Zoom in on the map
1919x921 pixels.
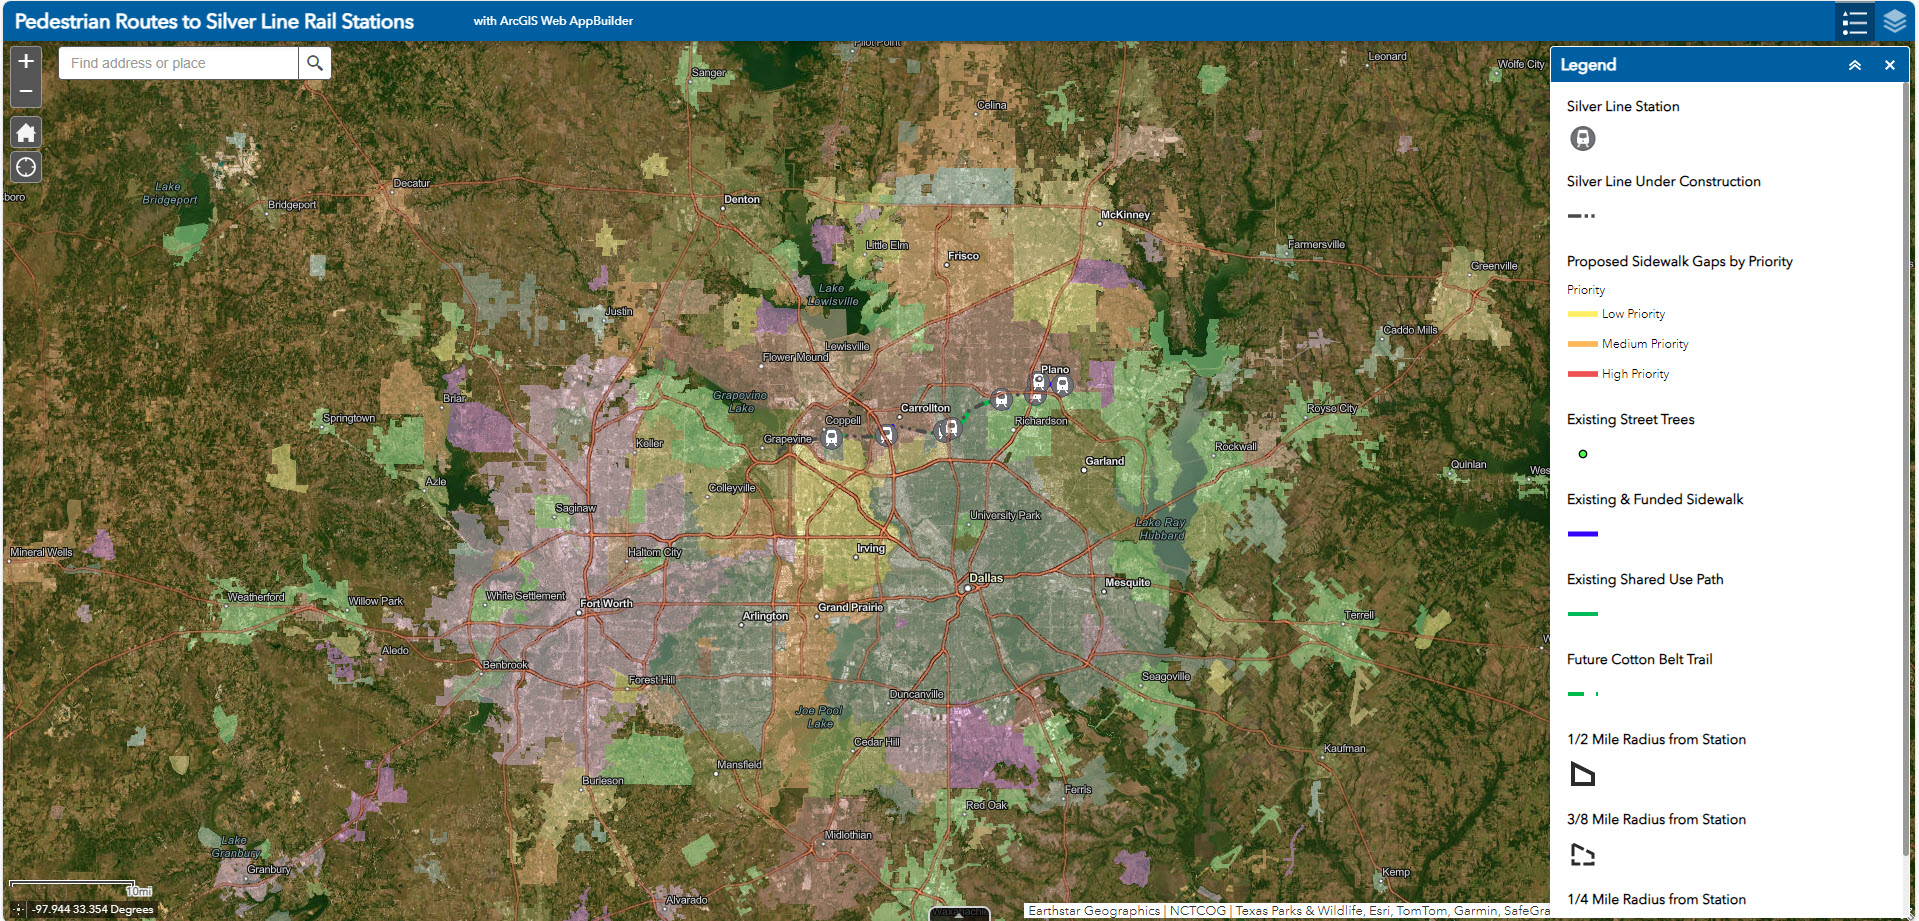26,61
